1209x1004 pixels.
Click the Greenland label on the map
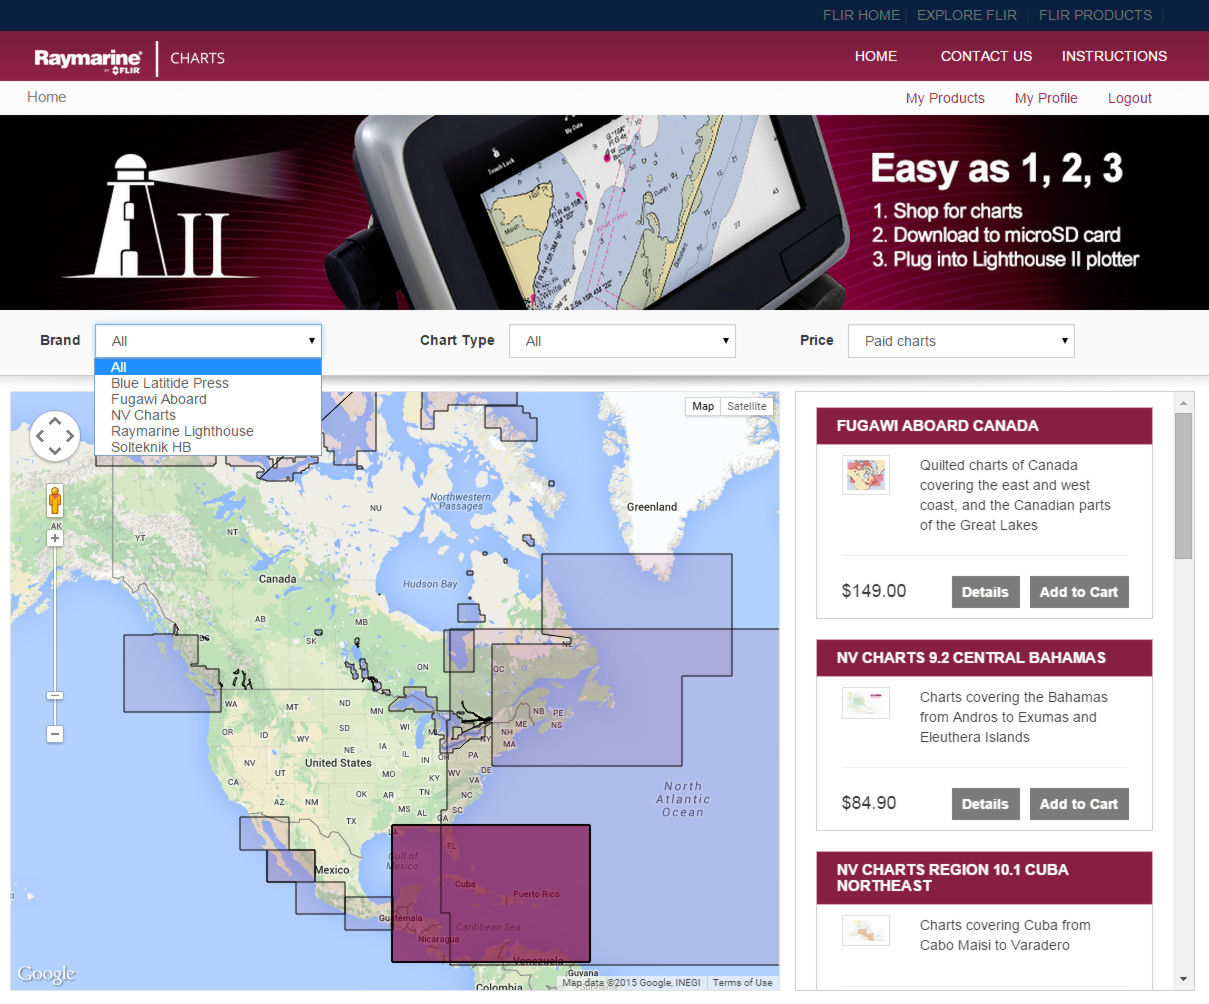652,507
